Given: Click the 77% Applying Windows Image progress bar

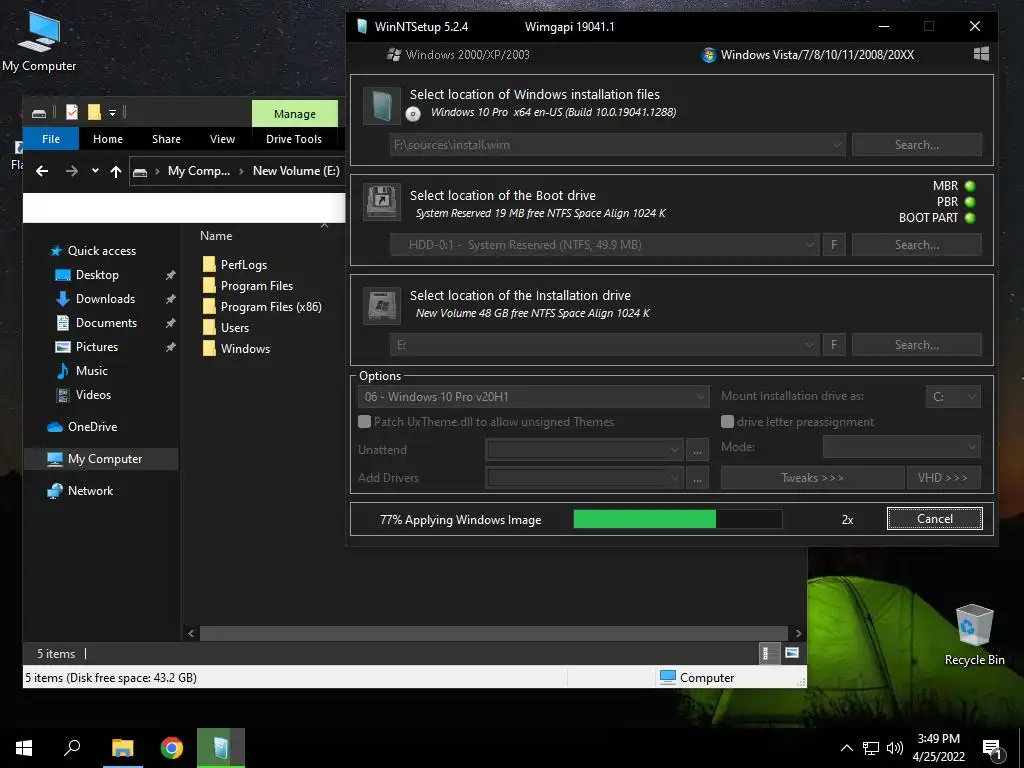Looking at the screenshot, I should 677,519.
